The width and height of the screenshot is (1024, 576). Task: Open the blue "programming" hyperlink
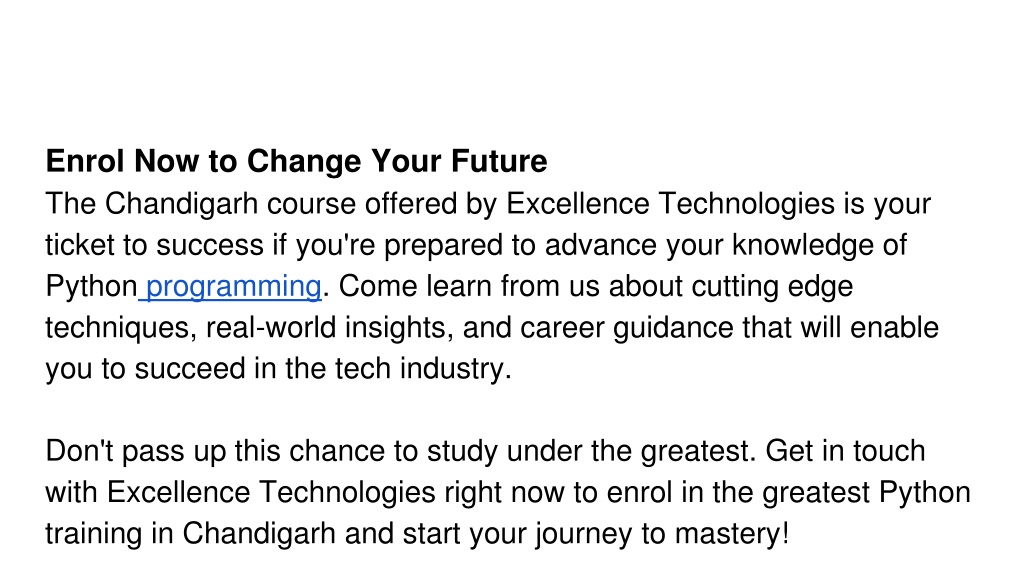(x=233, y=287)
